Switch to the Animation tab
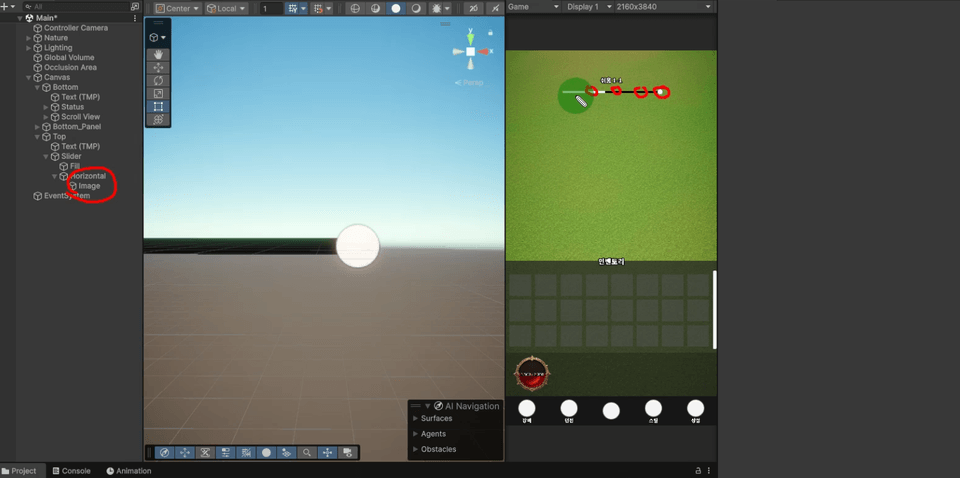This screenshot has height=478, width=960. coord(129,471)
